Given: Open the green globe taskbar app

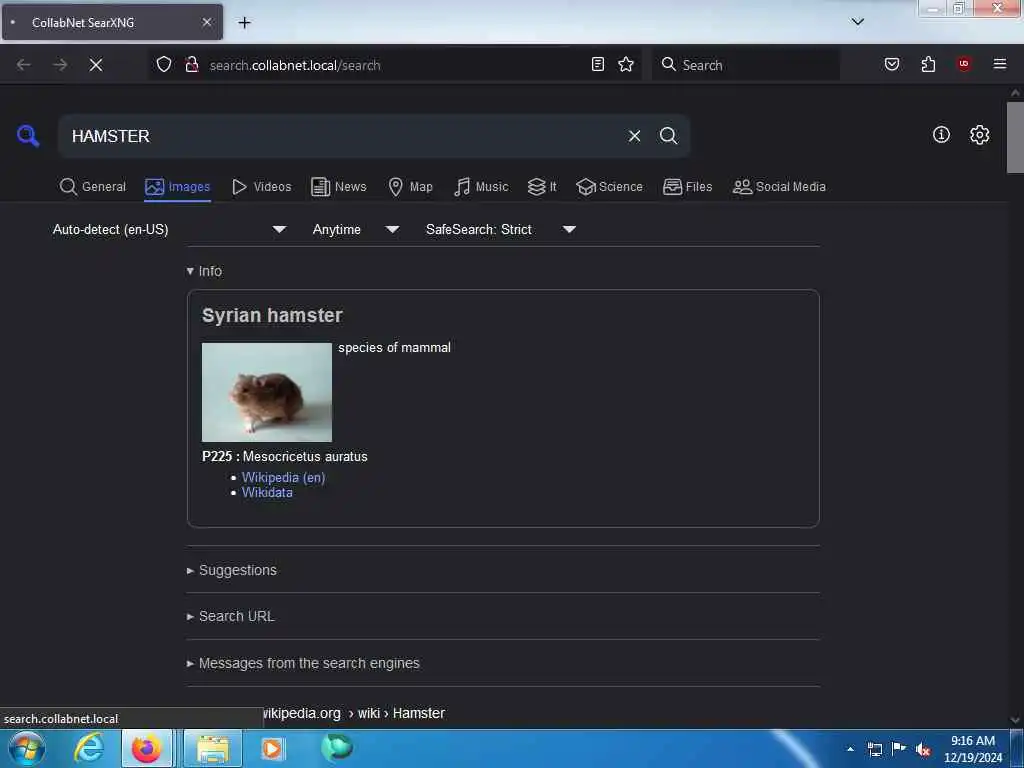Looking at the screenshot, I should click(x=336, y=748).
